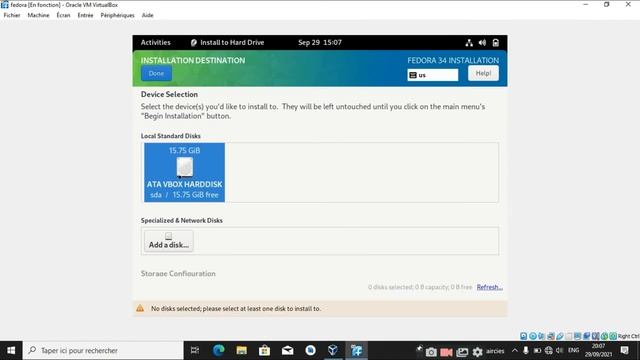The image size is (640, 360).
Task: Click the VirtualBox hard disk activity indicator
Action: tap(524, 336)
